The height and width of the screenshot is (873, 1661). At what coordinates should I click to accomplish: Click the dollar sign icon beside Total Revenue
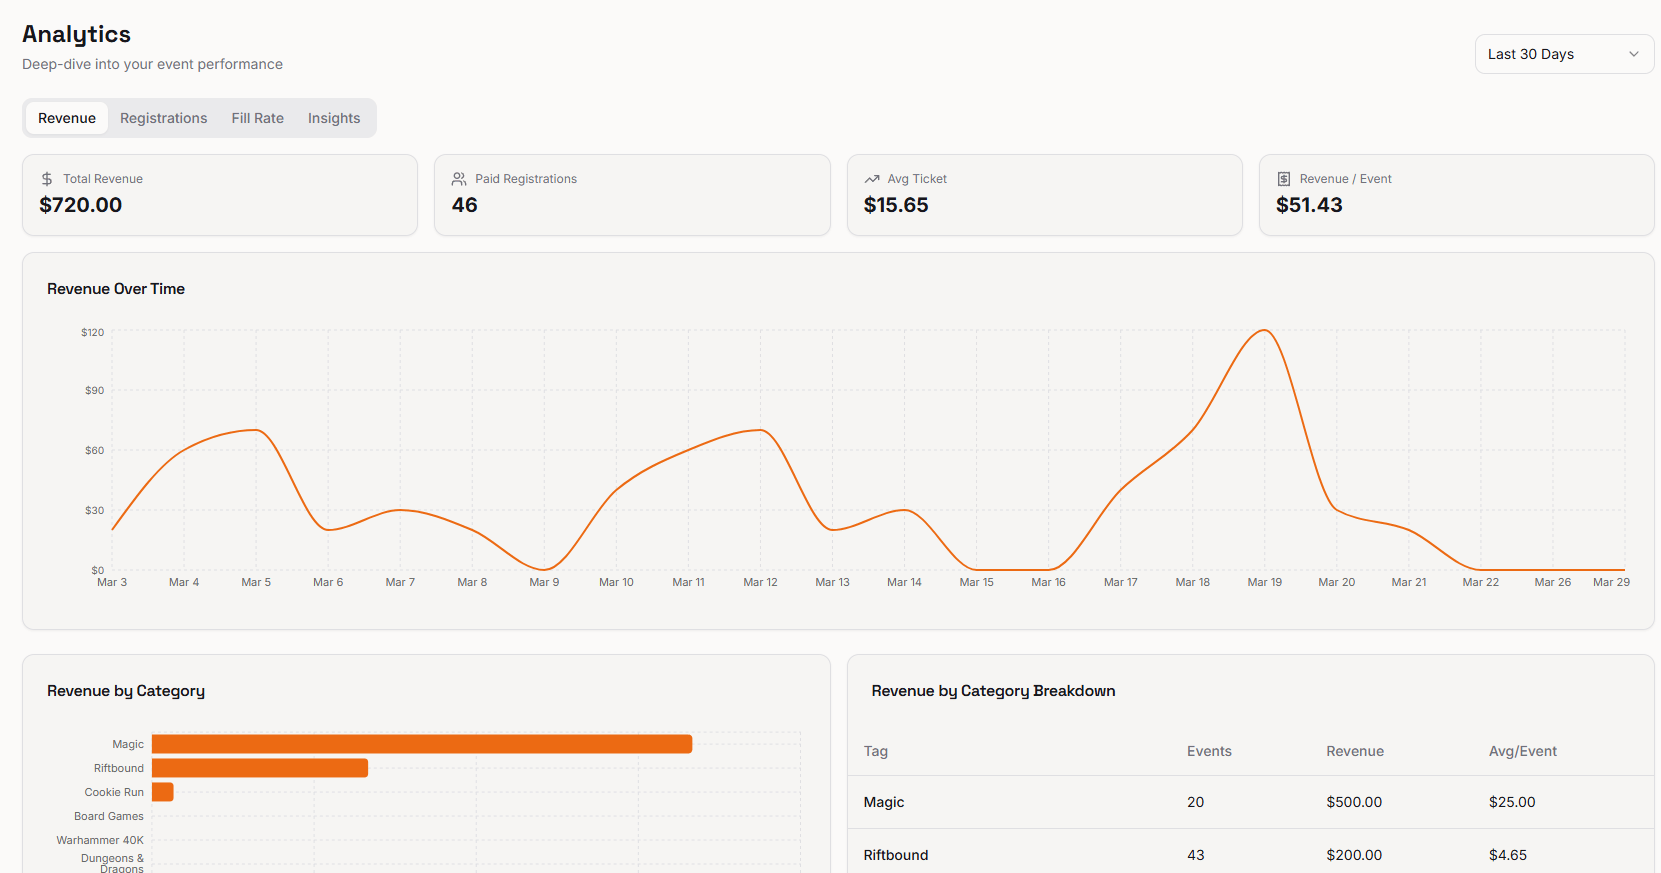point(47,179)
